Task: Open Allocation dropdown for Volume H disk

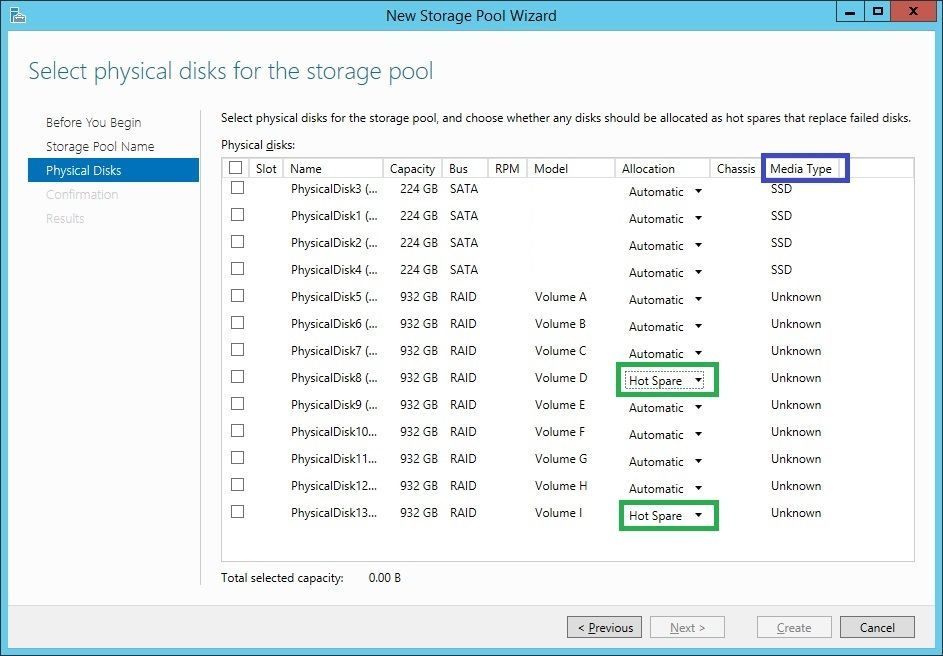Action: click(665, 489)
